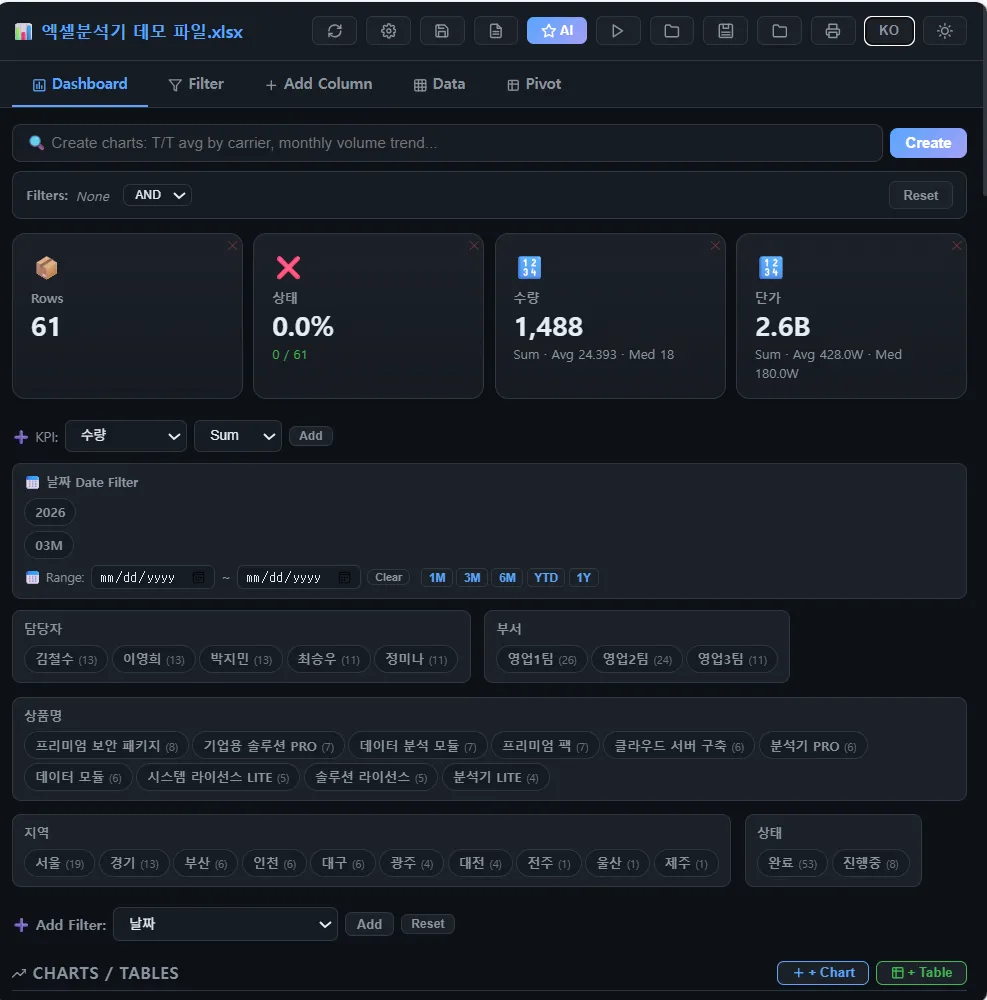The image size is (987, 1000).
Task: Expand the AND filter logic dropdown
Action: point(157,195)
